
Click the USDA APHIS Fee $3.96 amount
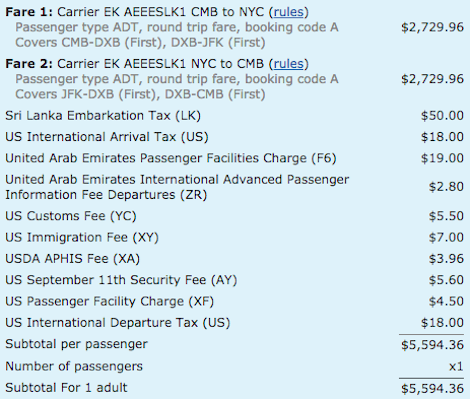(x=446, y=259)
